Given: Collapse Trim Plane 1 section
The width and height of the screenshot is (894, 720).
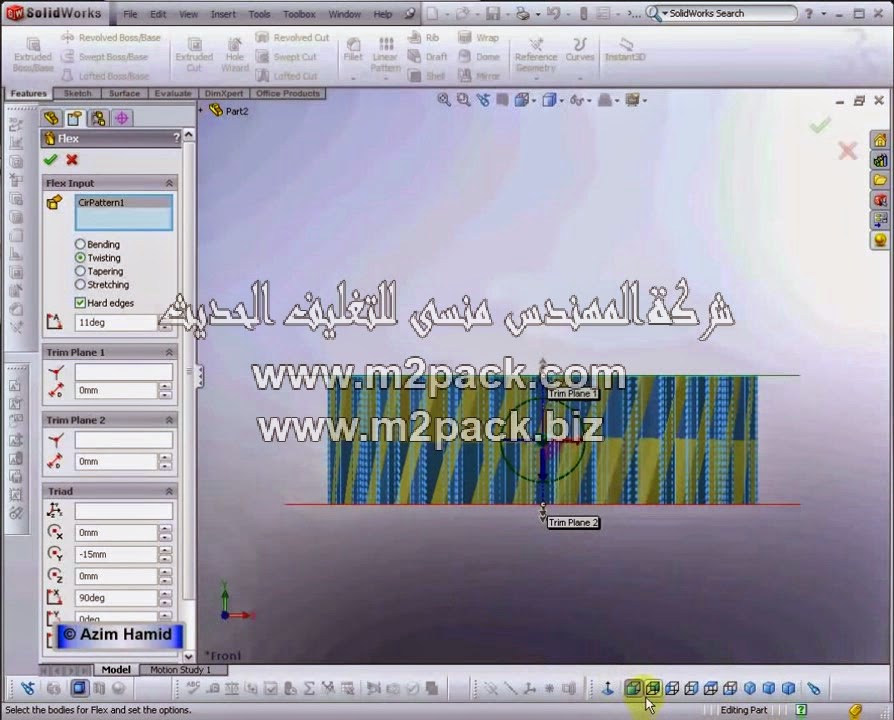Looking at the screenshot, I should [169, 352].
